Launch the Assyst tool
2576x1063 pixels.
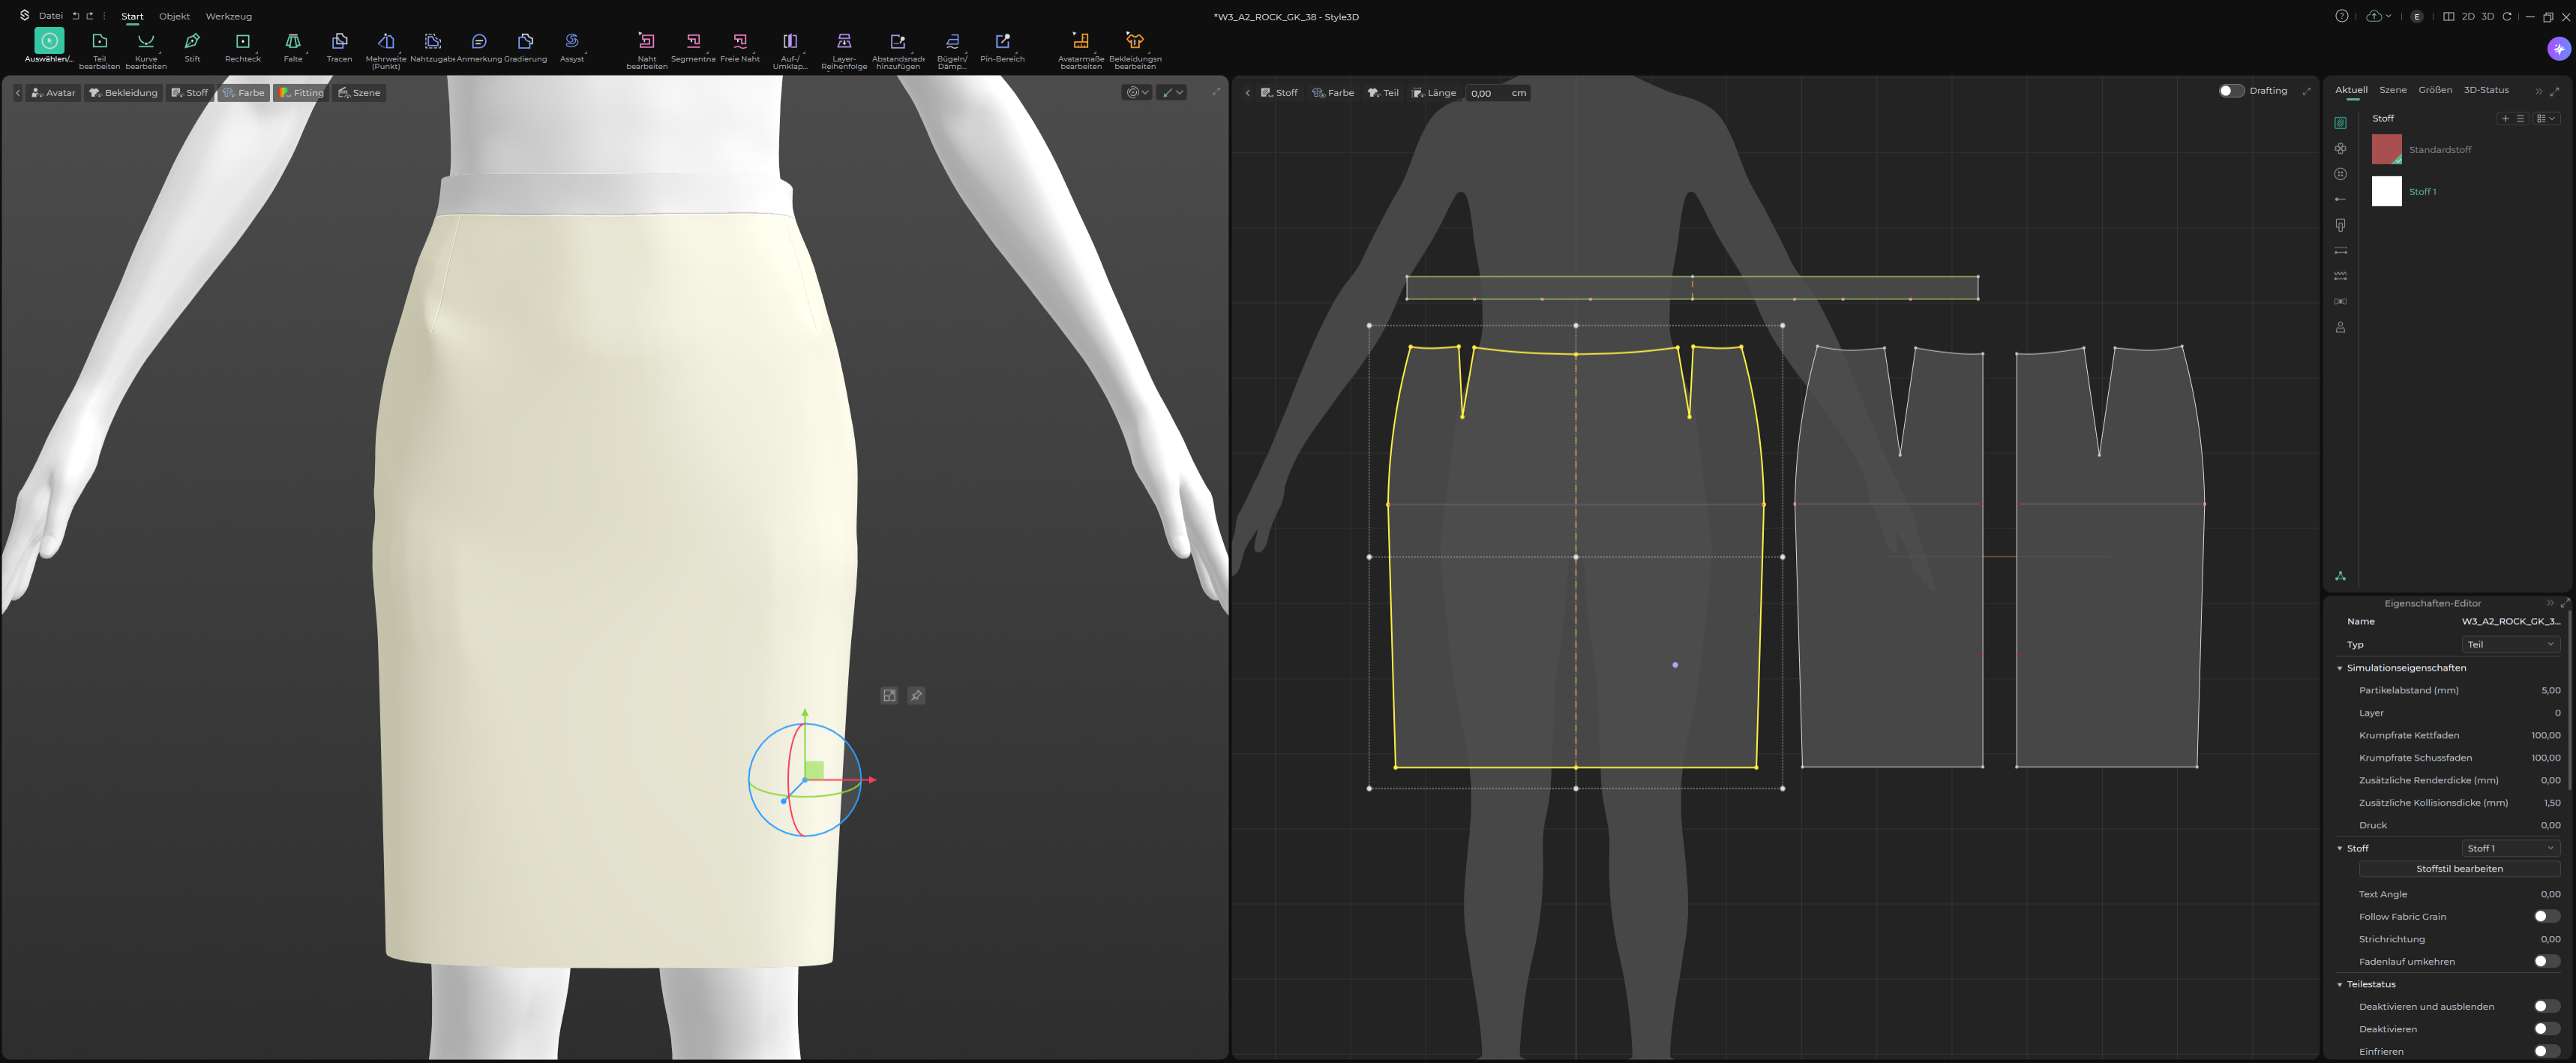[572, 46]
